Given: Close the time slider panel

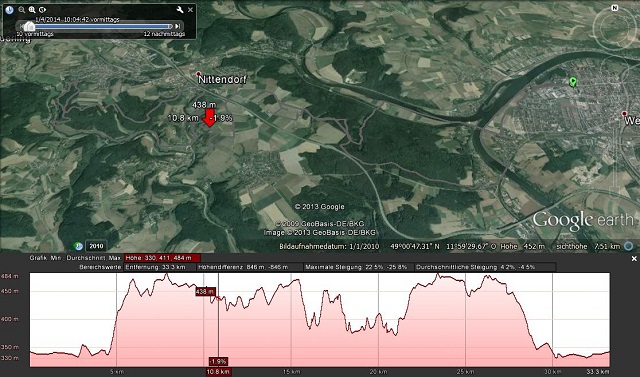Looking at the screenshot, I should 190,10.
